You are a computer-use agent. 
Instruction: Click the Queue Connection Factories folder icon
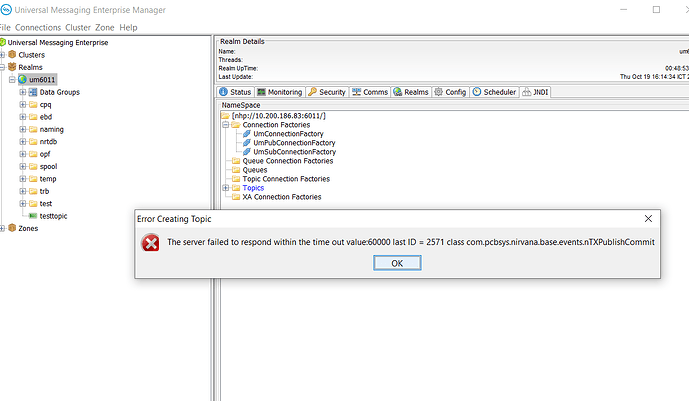(236, 161)
